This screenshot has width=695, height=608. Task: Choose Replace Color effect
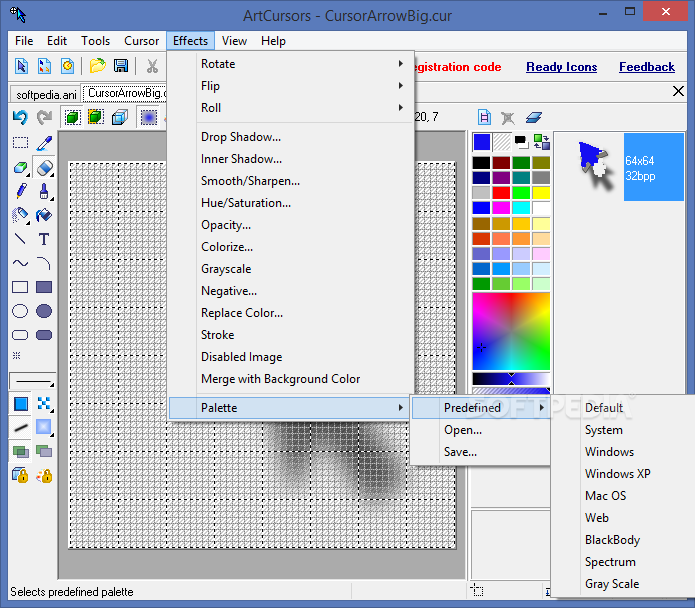pos(291,313)
